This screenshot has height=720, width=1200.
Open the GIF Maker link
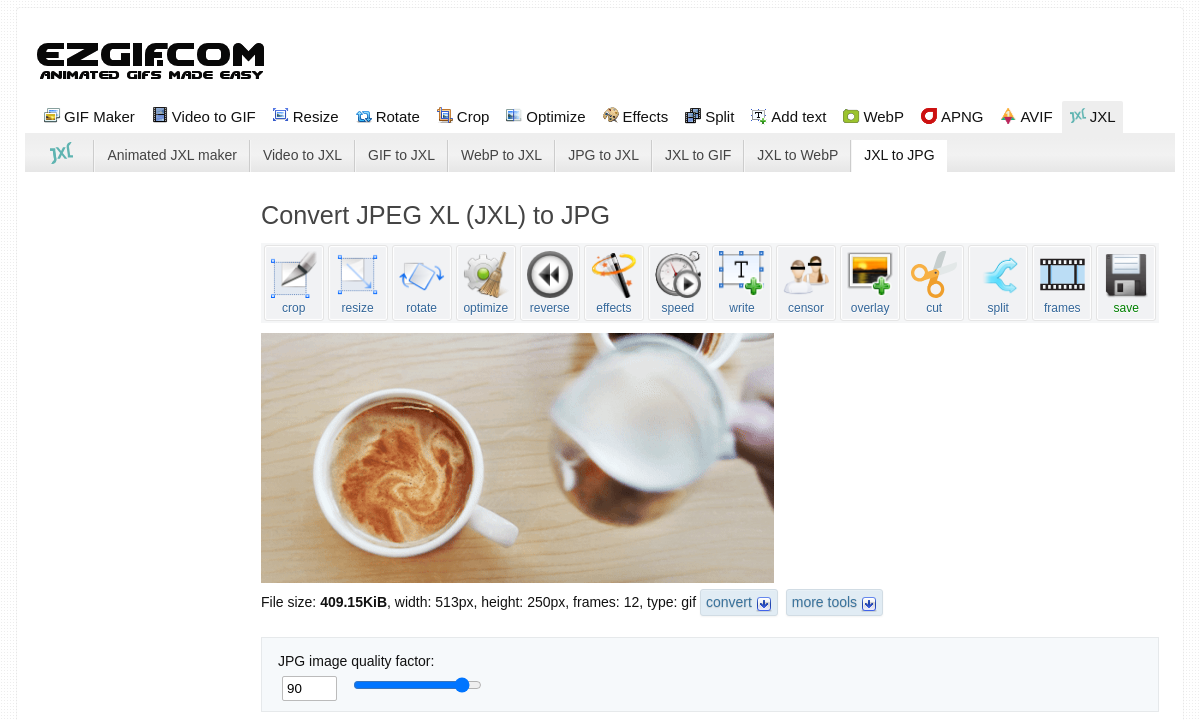(89, 116)
